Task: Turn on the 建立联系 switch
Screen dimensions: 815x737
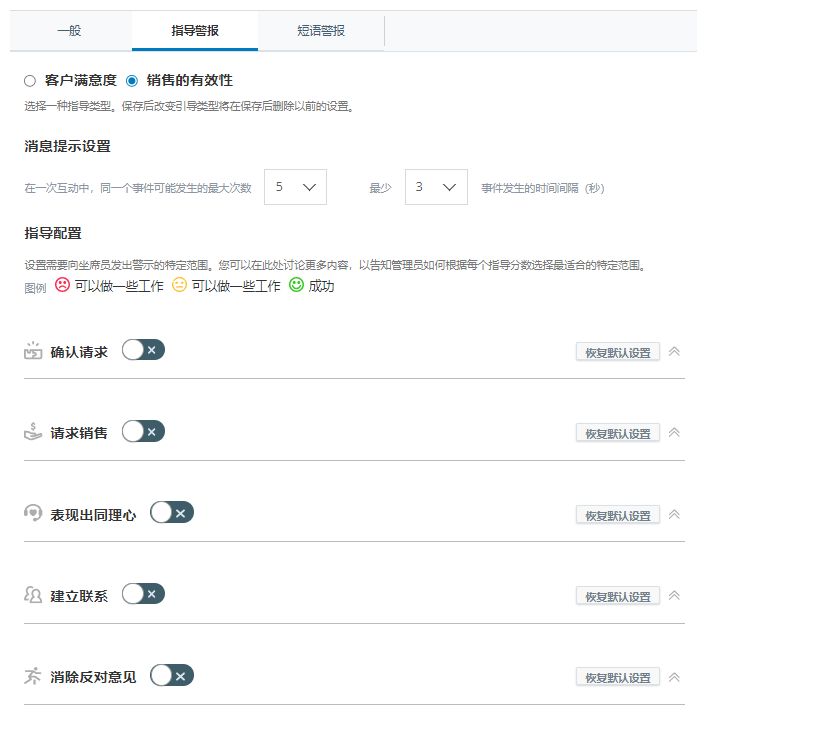Action: [143, 594]
